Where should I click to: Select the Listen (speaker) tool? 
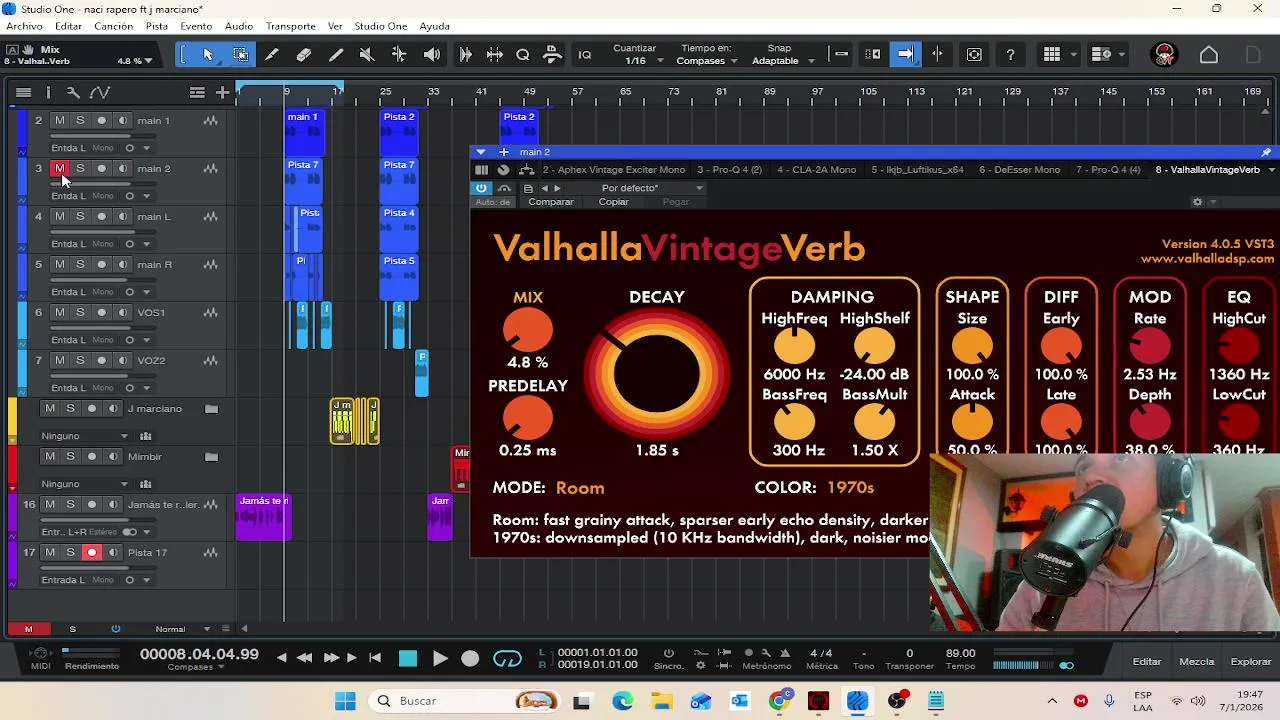[x=432, y=55]
